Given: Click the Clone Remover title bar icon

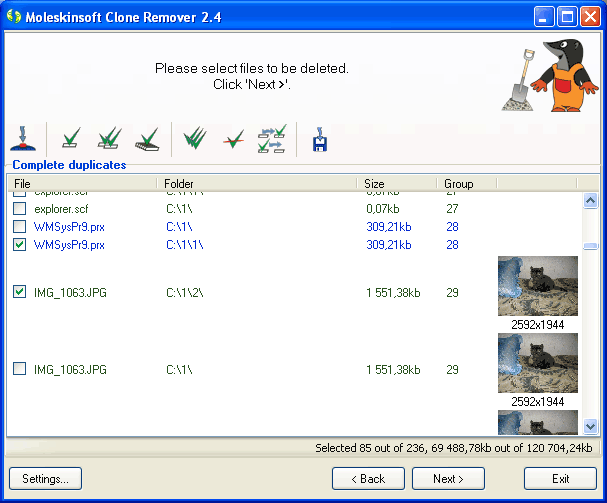Looking at the screenshot, I should click(14, 17).
